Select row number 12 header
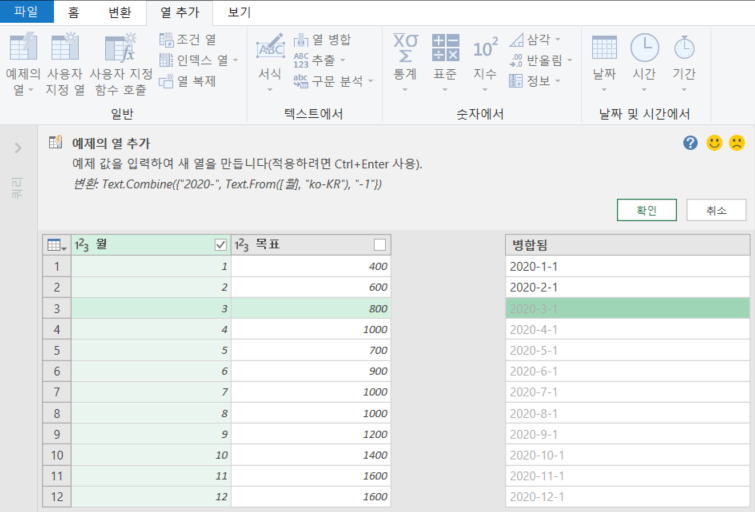755x512 pixels. (x=57, y=497)
